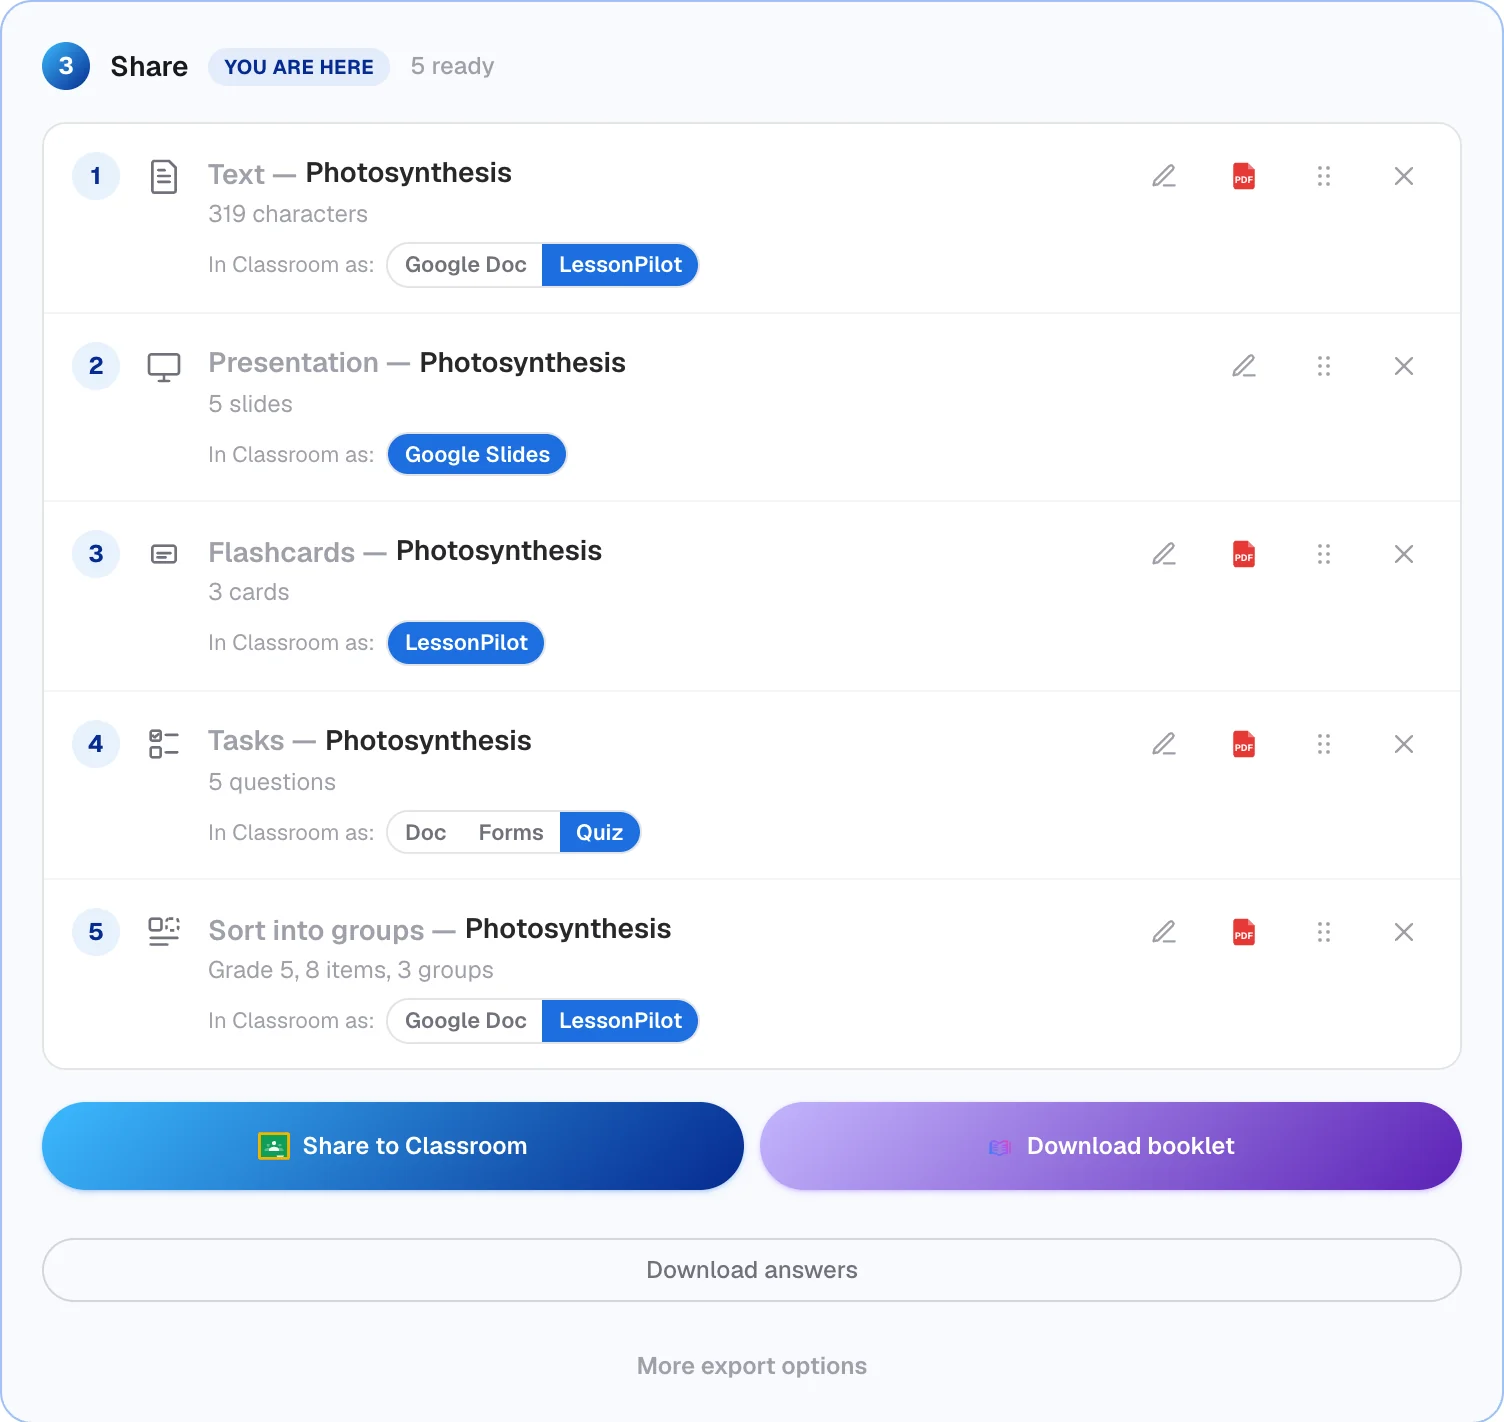Viewport: 1504px width, 1422px height.
Task: Set Tasks format to Quiz
Action: 599,833
